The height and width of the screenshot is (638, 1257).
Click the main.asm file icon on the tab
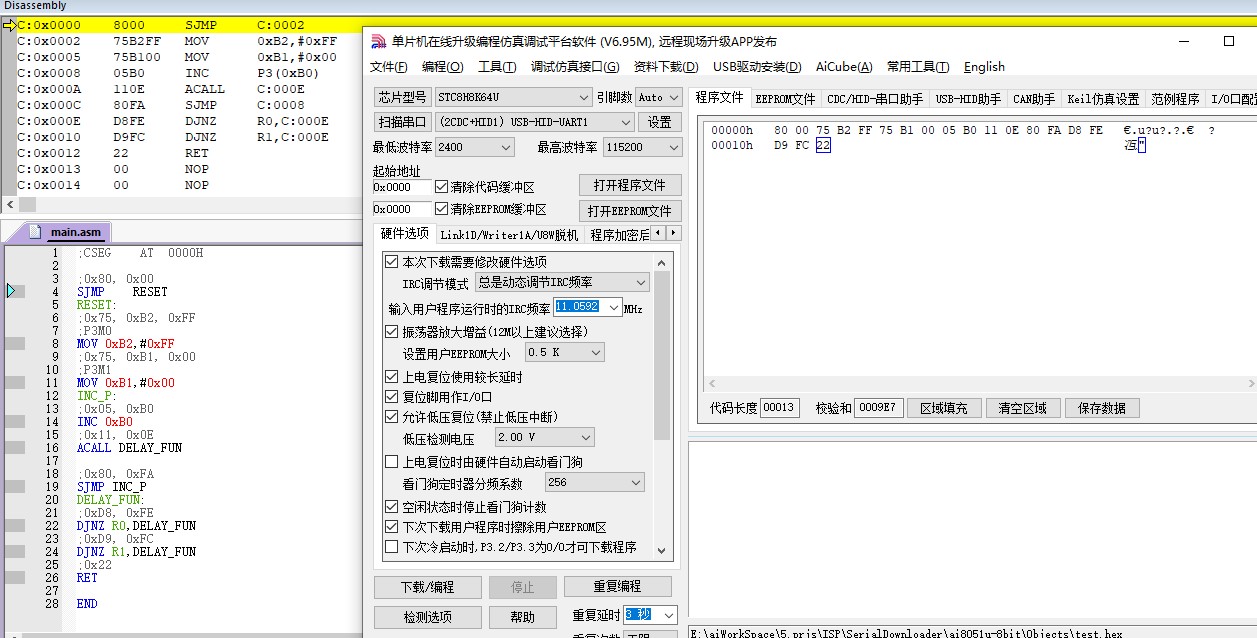tap(36, 232)
